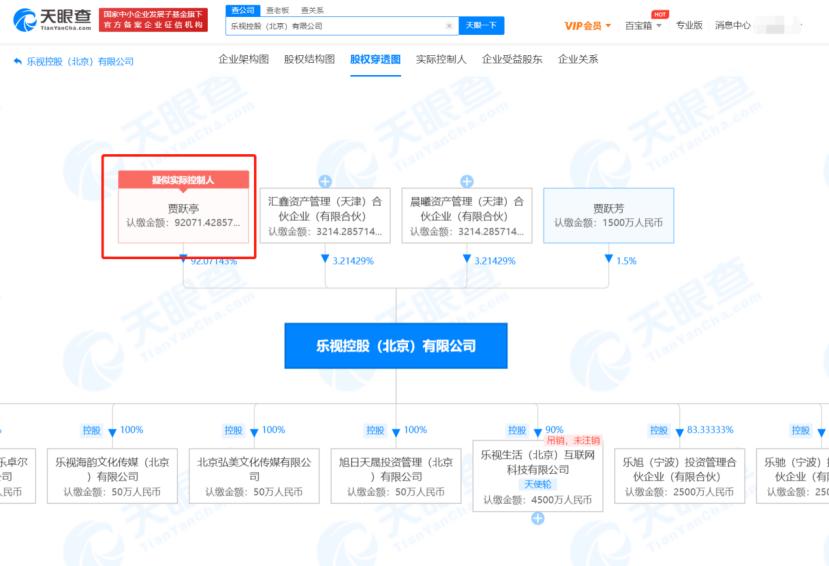The image size is (829, 566).
Task: Click the 1.5% share under 贾跃芳
Action: 627,261
